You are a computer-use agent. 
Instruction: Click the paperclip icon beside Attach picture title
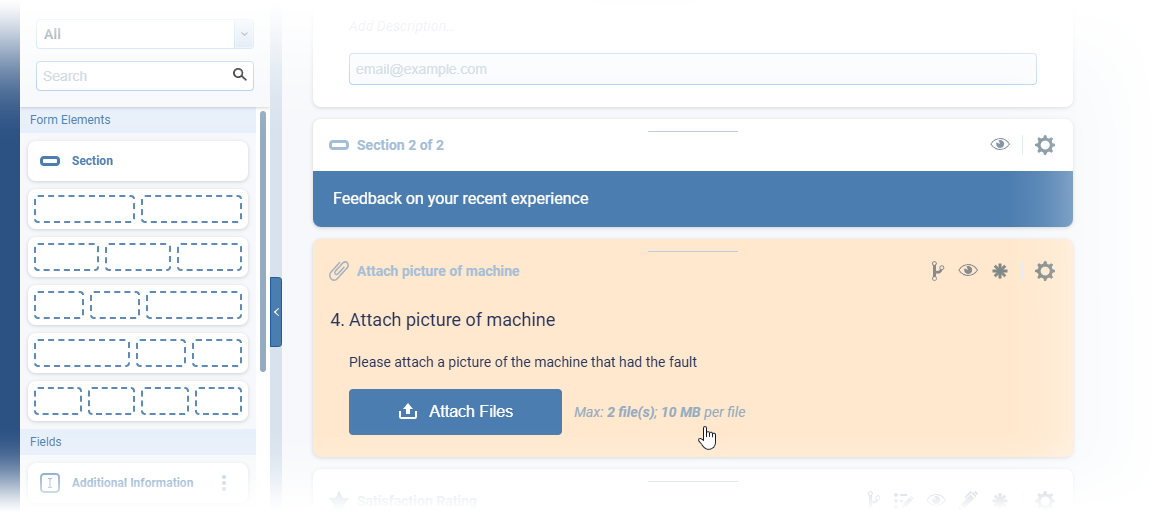pyautogui.click(x=339, y=271)
